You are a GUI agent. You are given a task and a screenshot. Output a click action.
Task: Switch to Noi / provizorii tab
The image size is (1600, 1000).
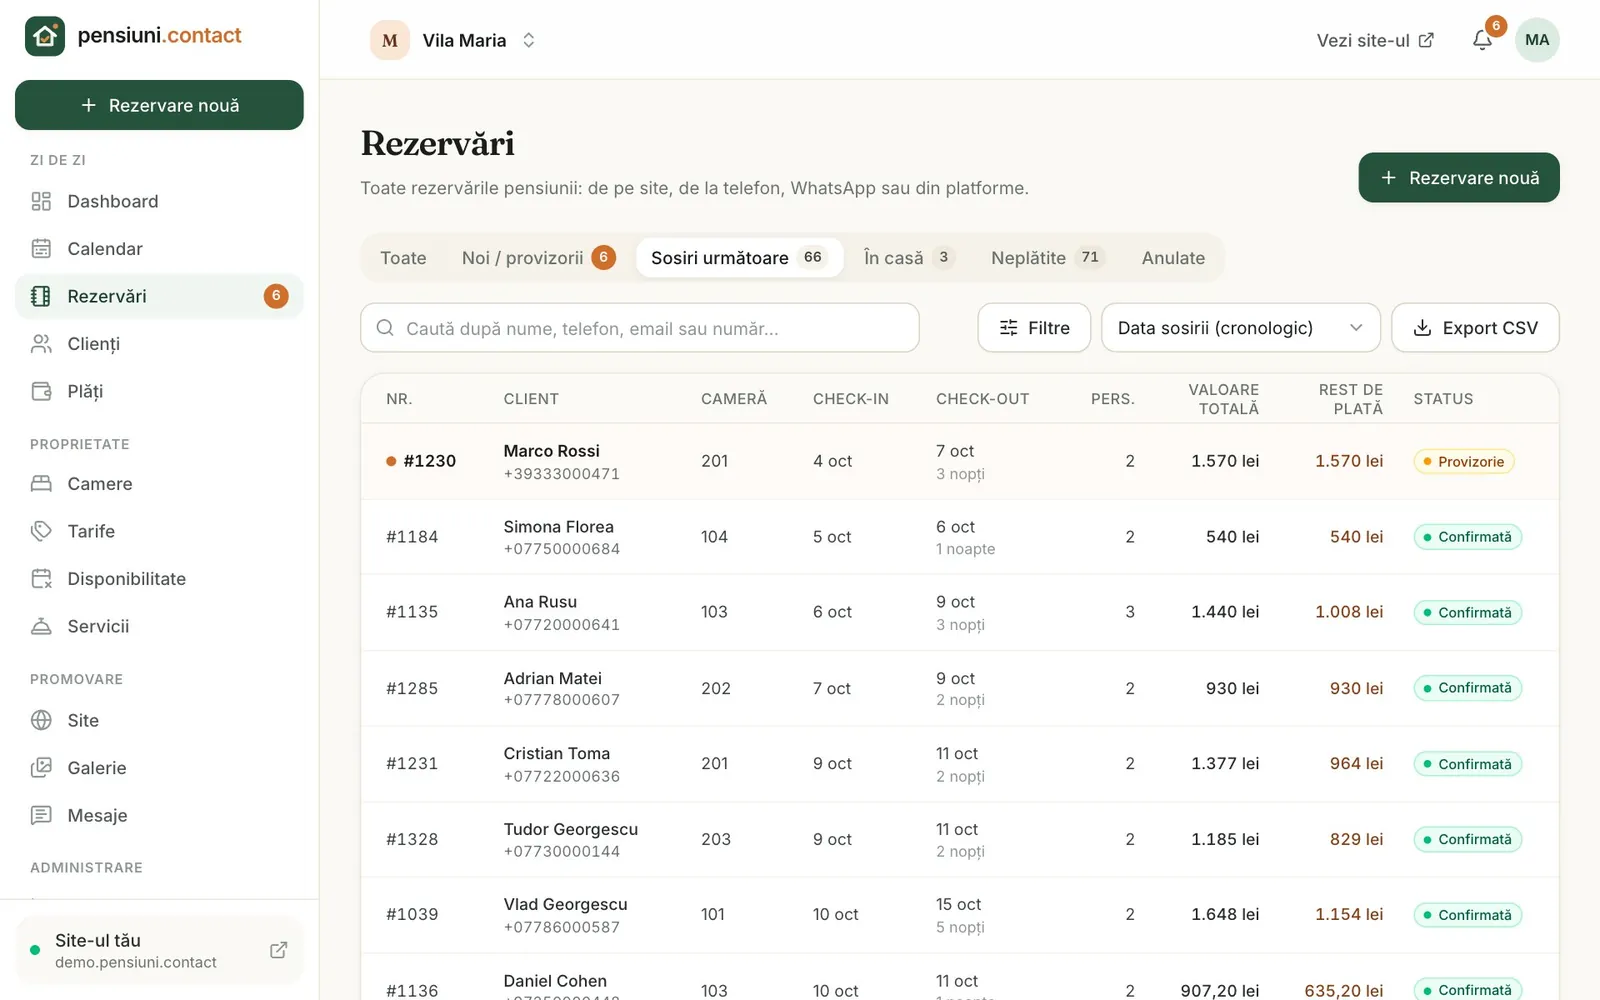[538, 258]
